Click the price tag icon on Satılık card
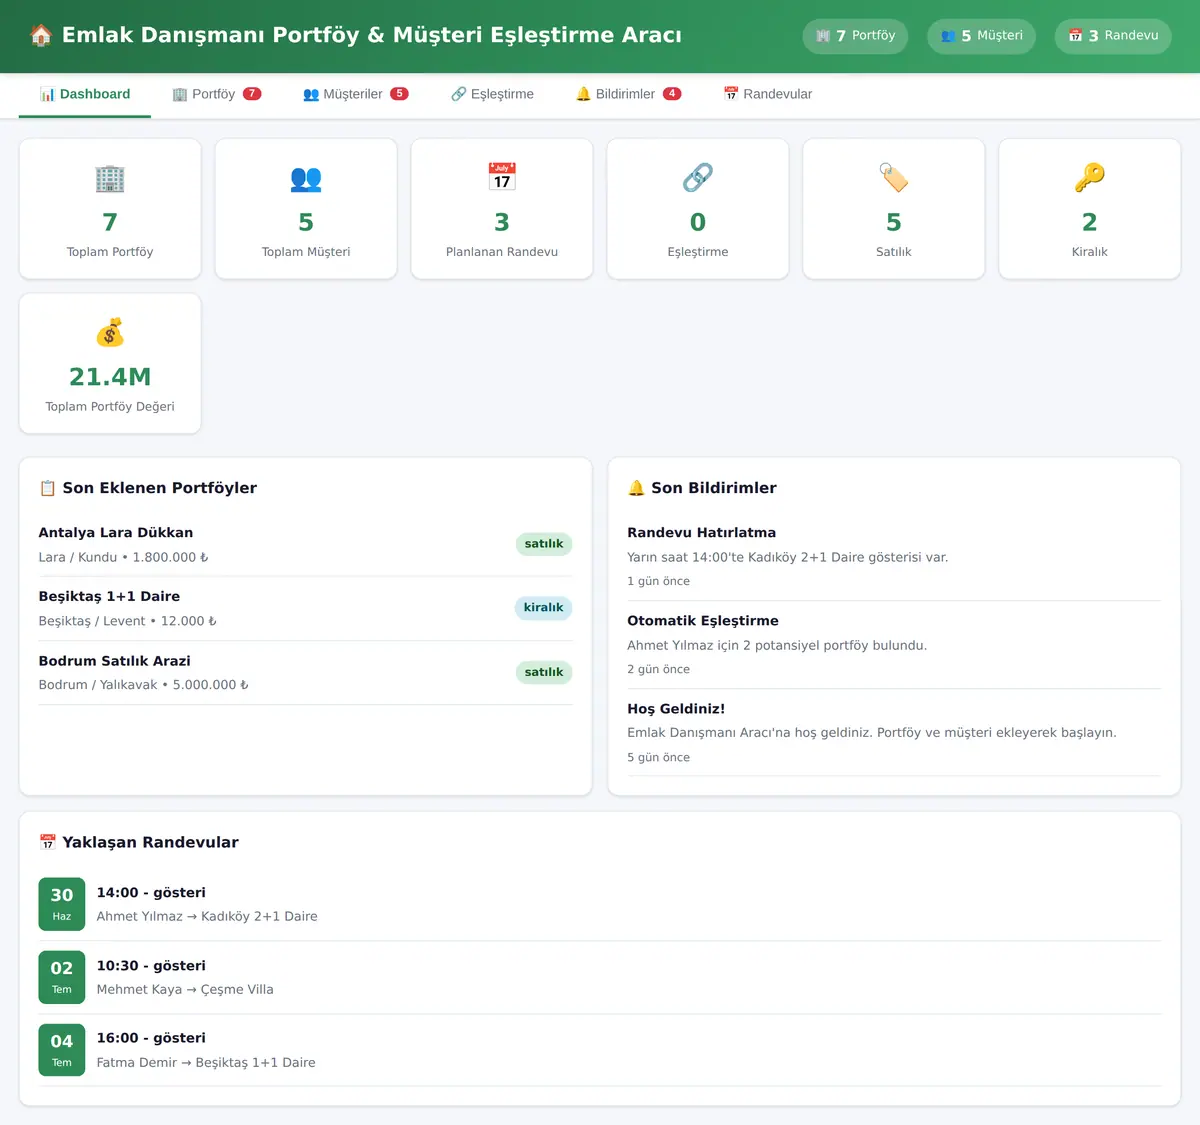This screenshot has height=1125, width=1200. coord(894,177)
